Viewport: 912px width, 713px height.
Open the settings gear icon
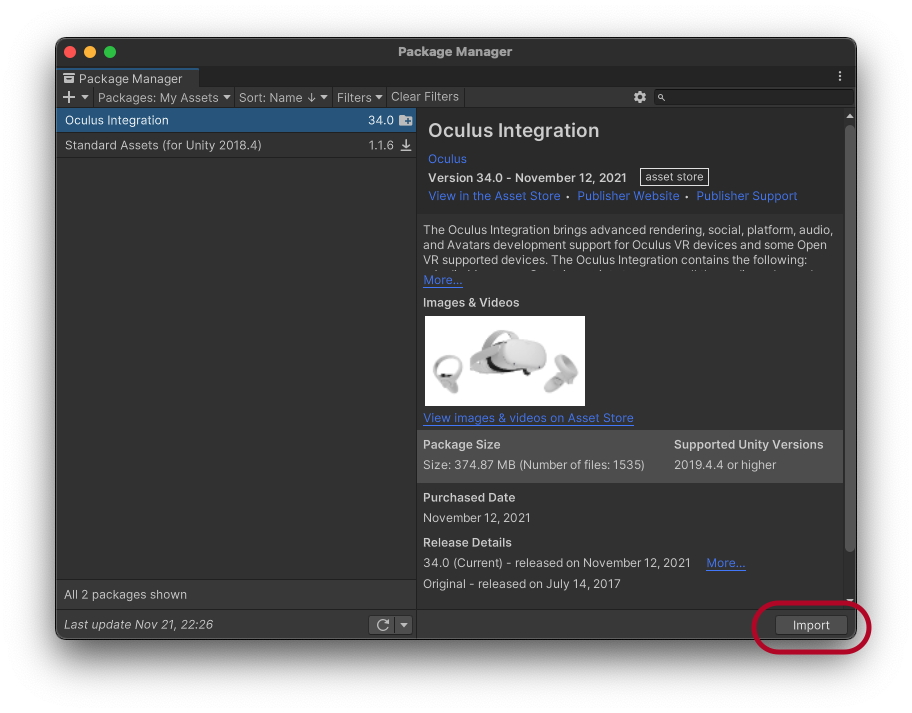click(640, 97)
